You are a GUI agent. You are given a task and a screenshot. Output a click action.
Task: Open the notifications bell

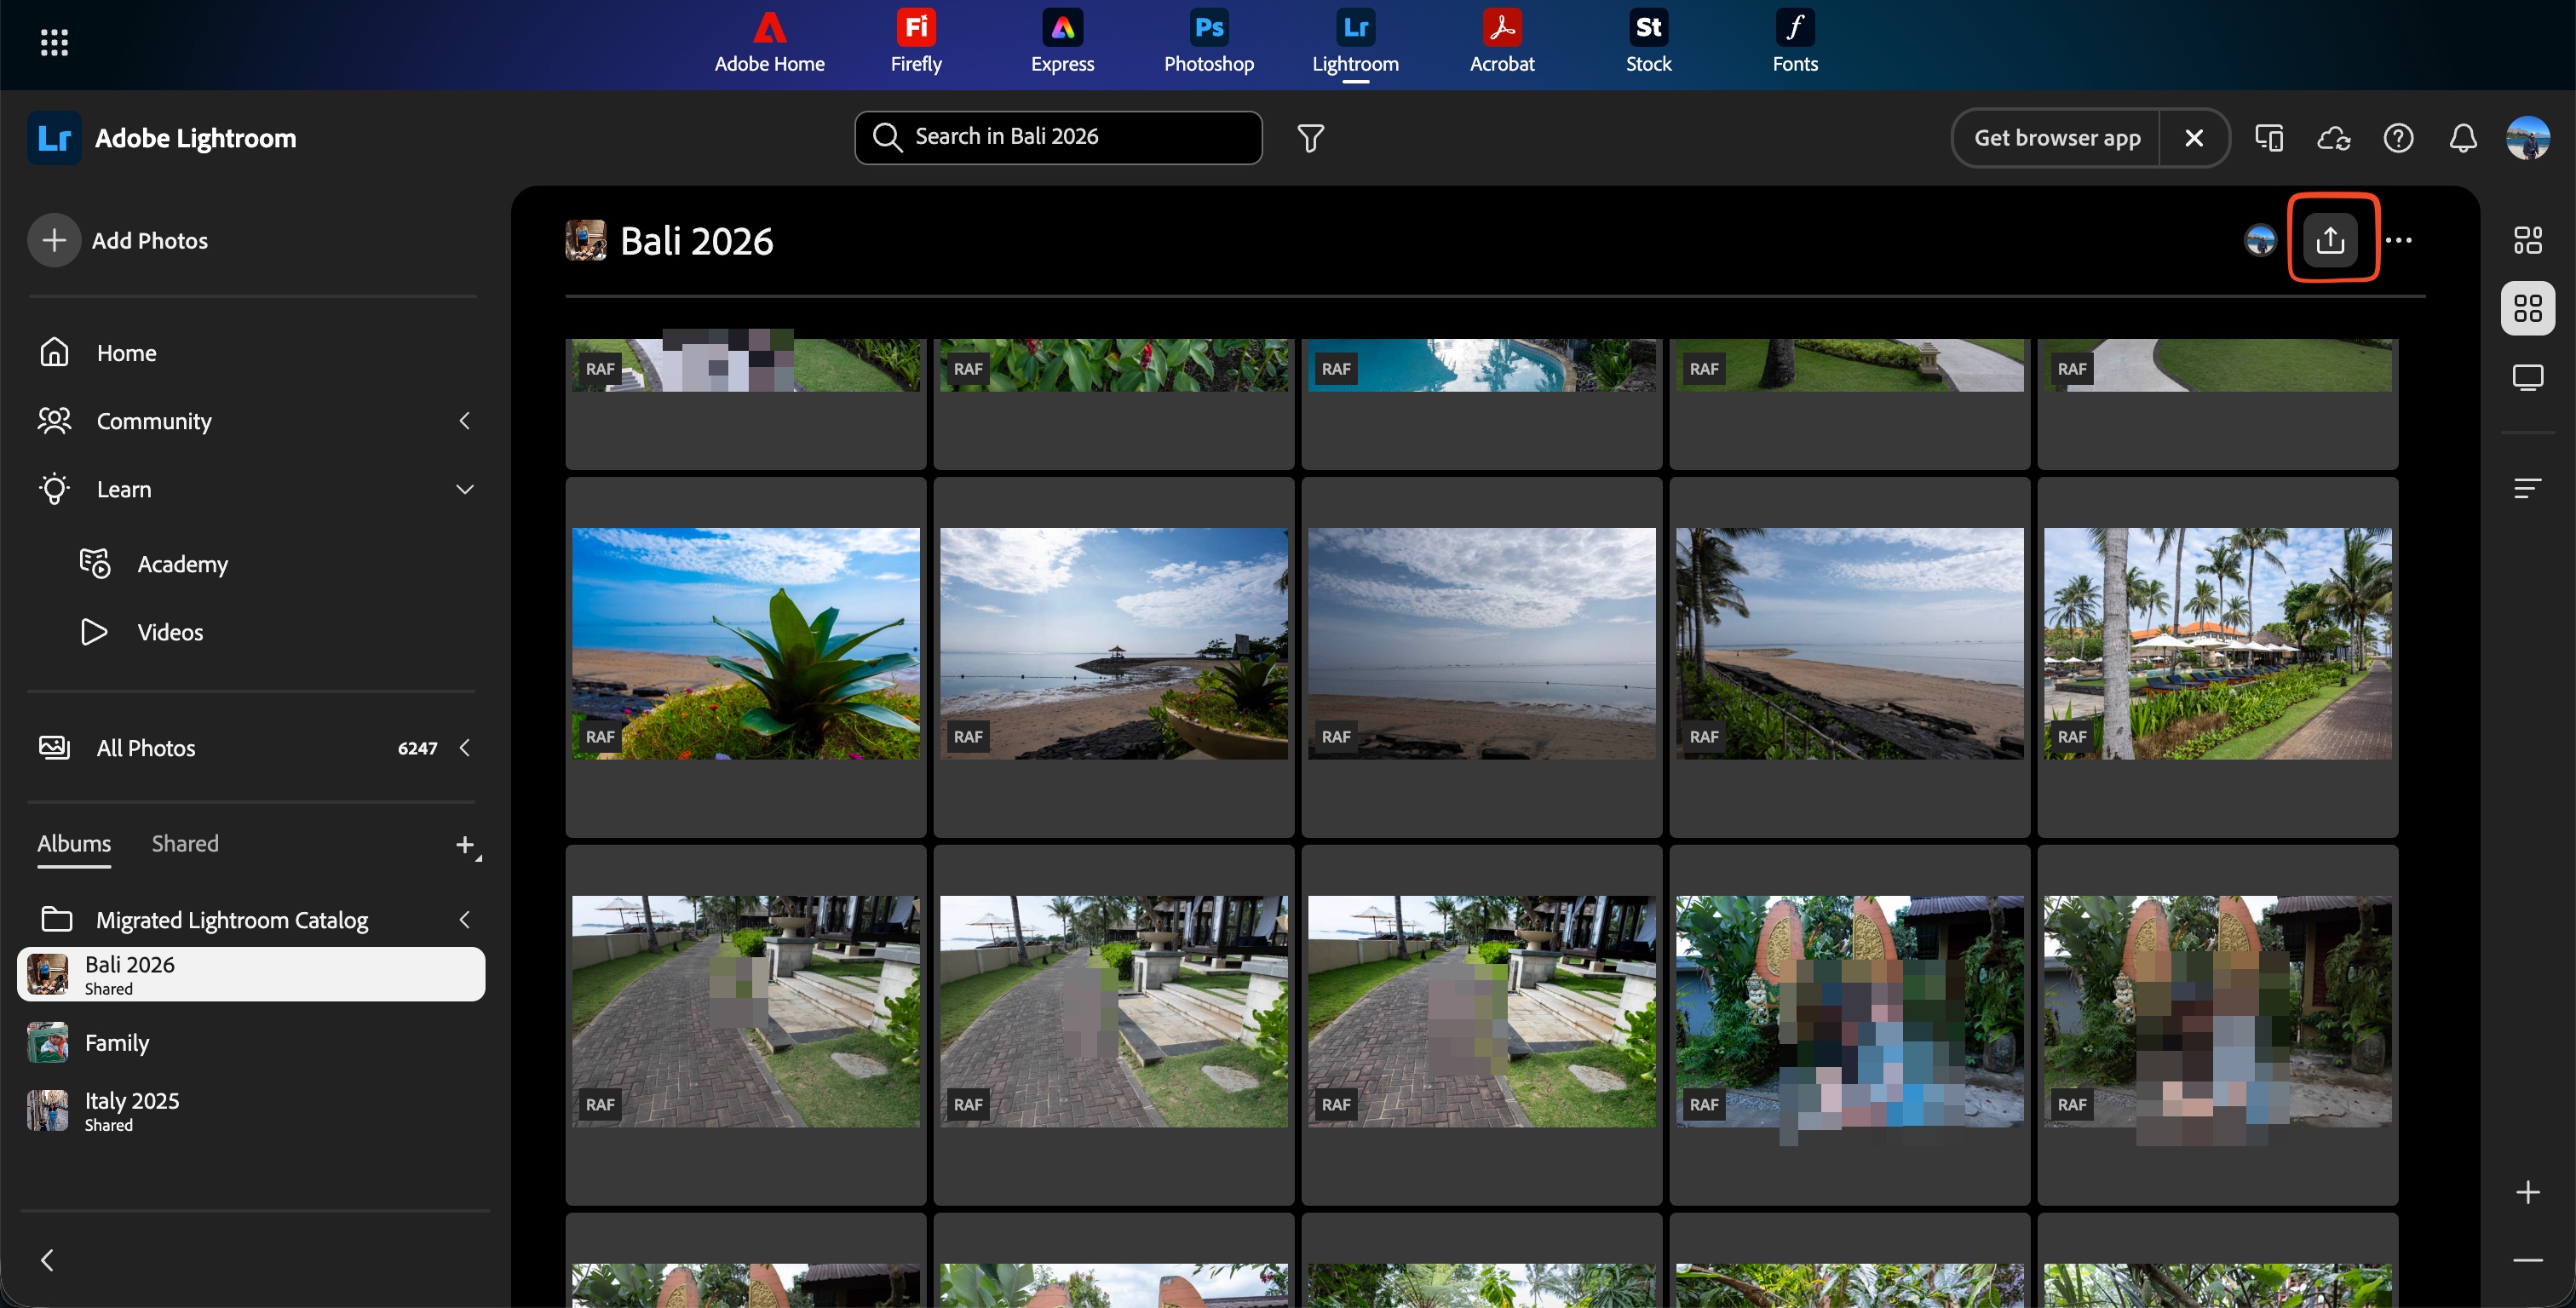pyautogui.click(x=2462, y=138)
